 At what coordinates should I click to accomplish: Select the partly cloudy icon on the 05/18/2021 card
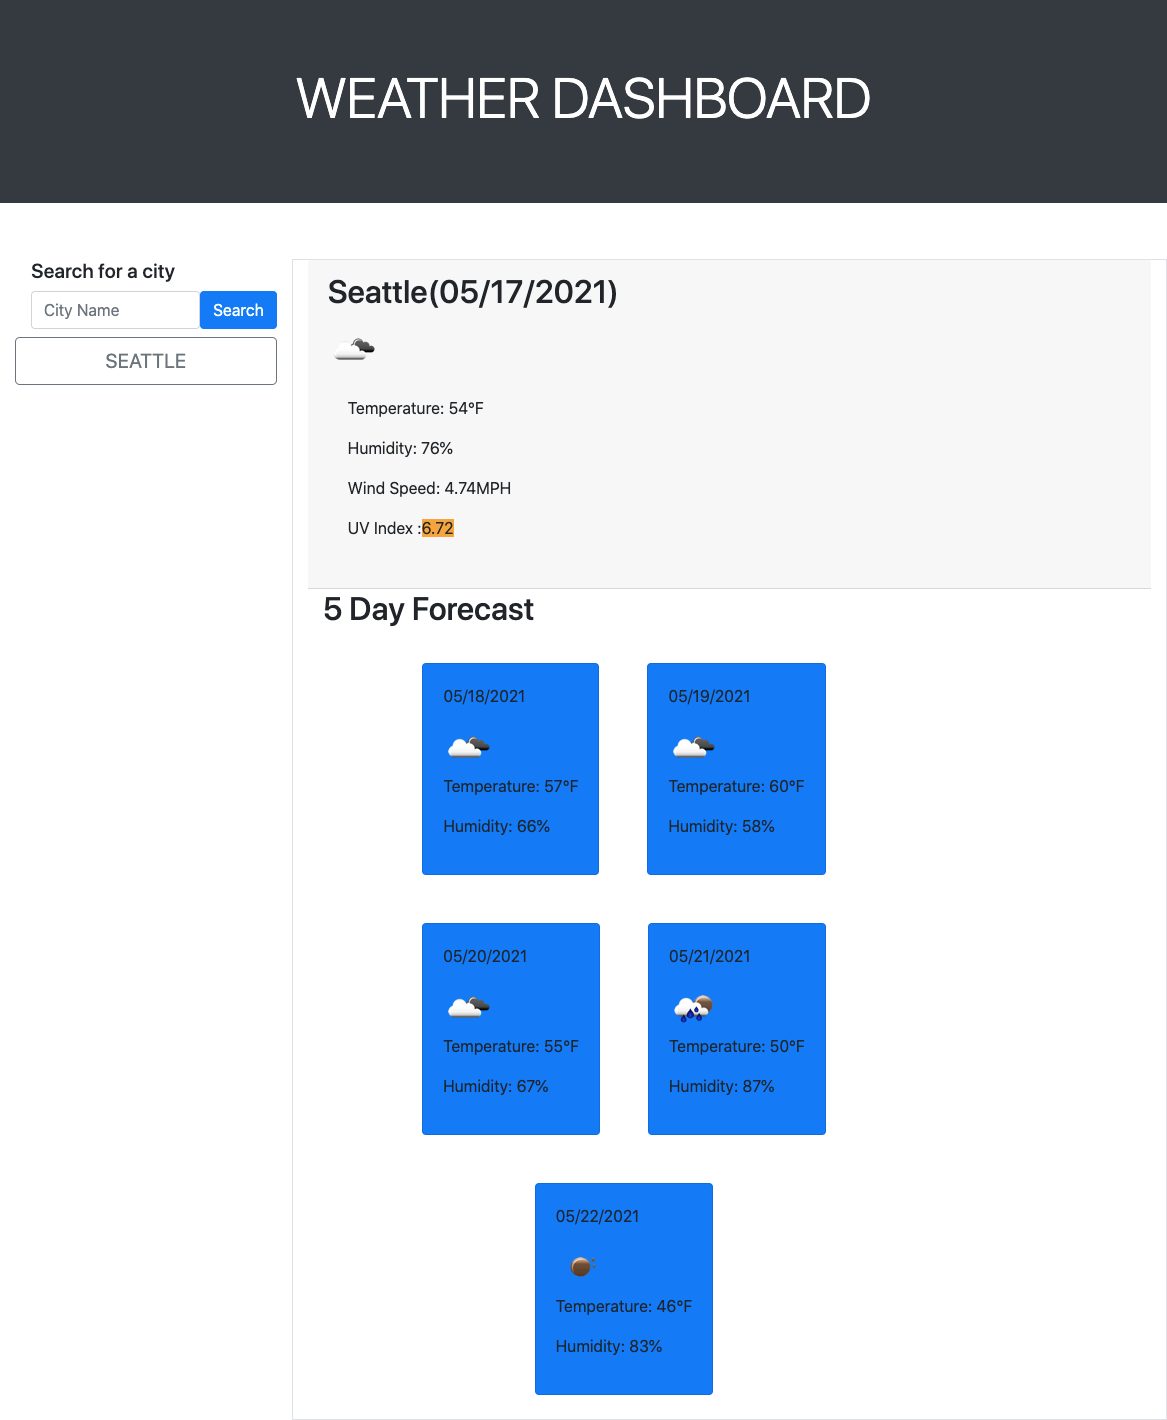467,747
